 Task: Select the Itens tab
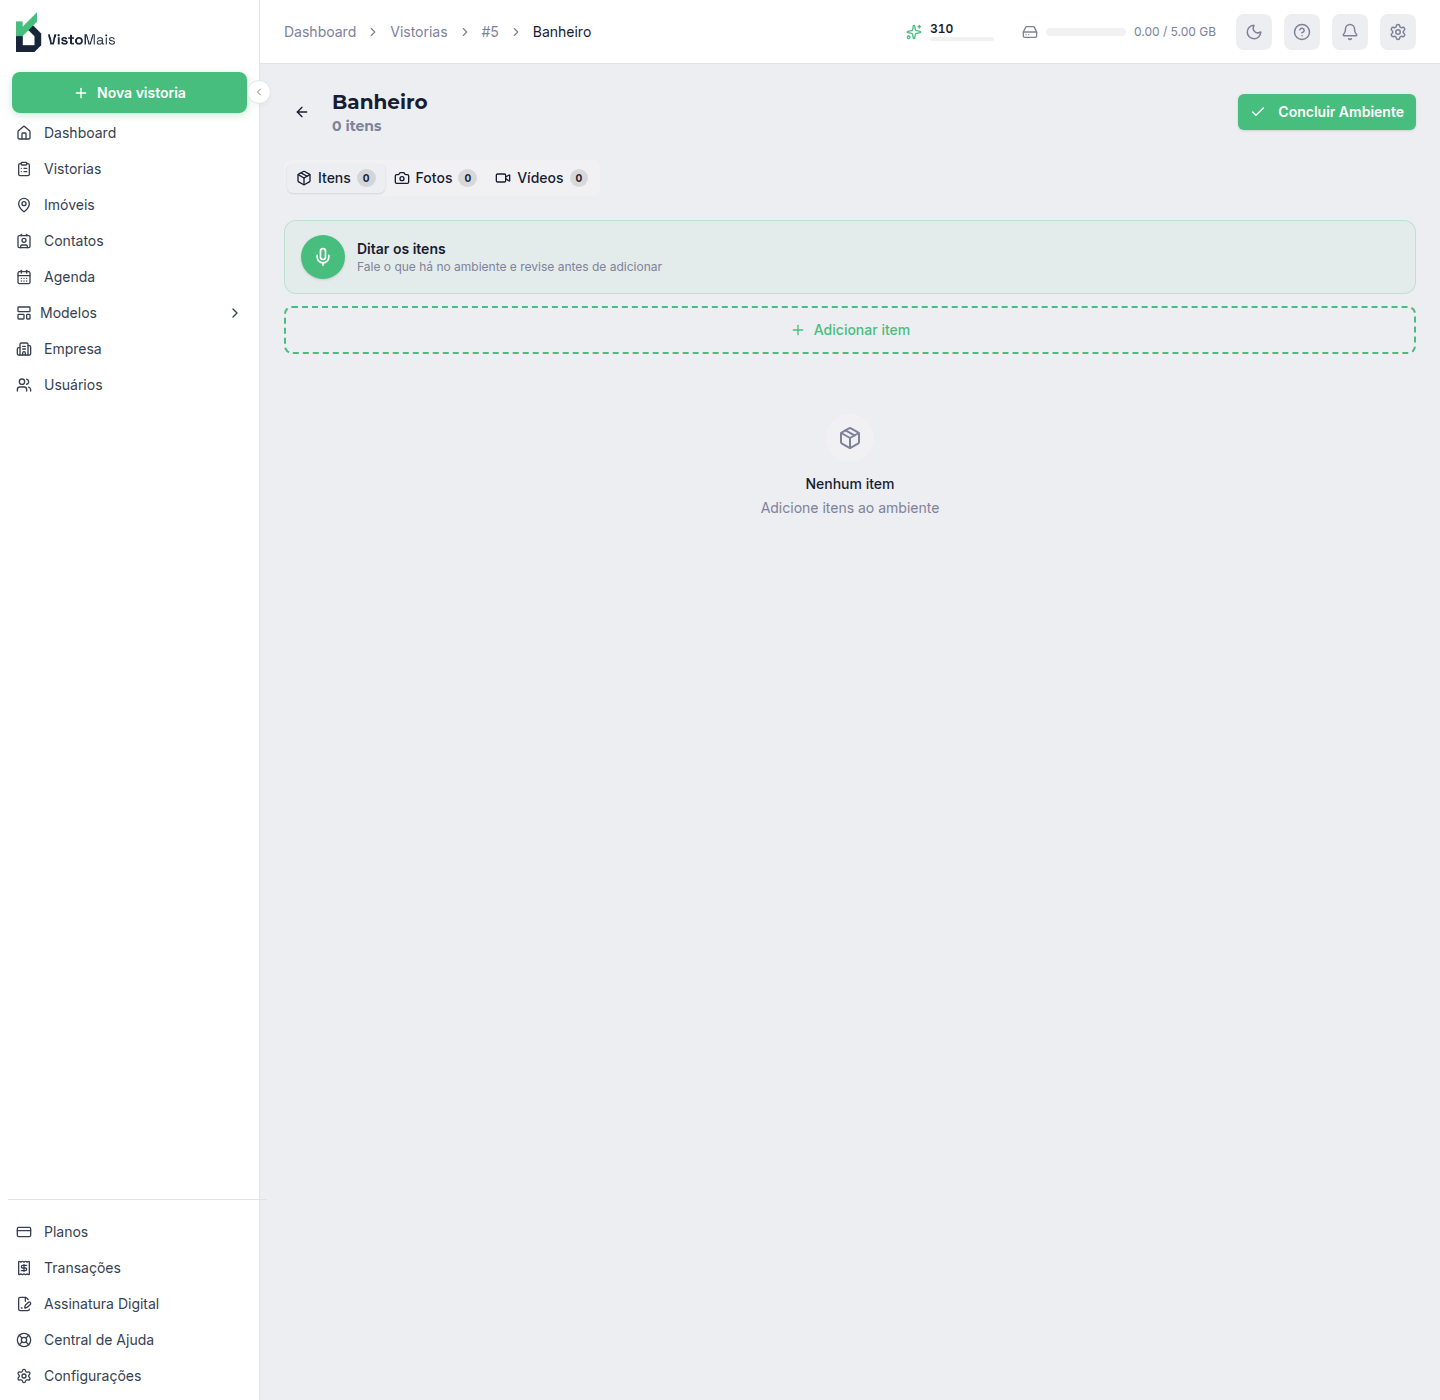pyautogui.click(x=336, y=178)
